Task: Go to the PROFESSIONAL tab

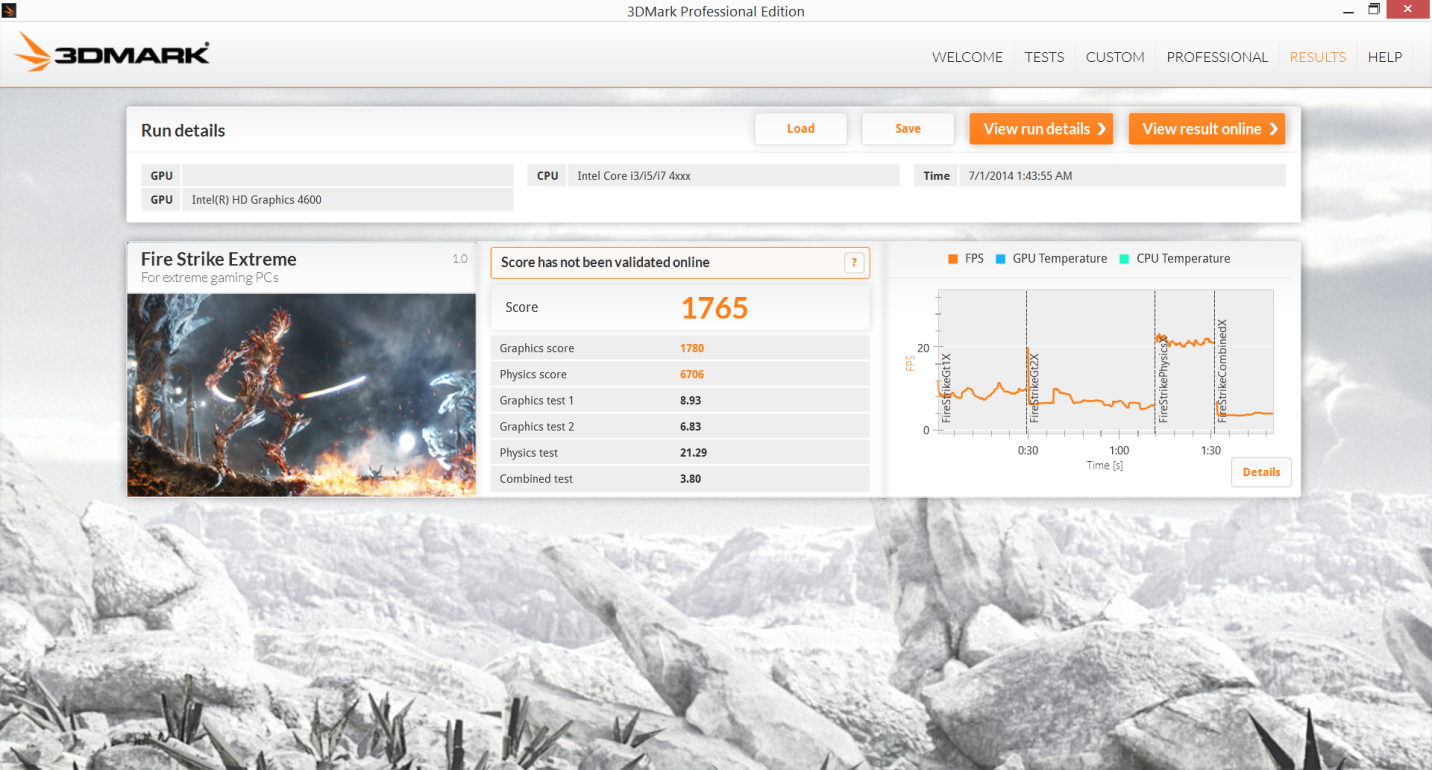Action: click(x=1217, y=57)
